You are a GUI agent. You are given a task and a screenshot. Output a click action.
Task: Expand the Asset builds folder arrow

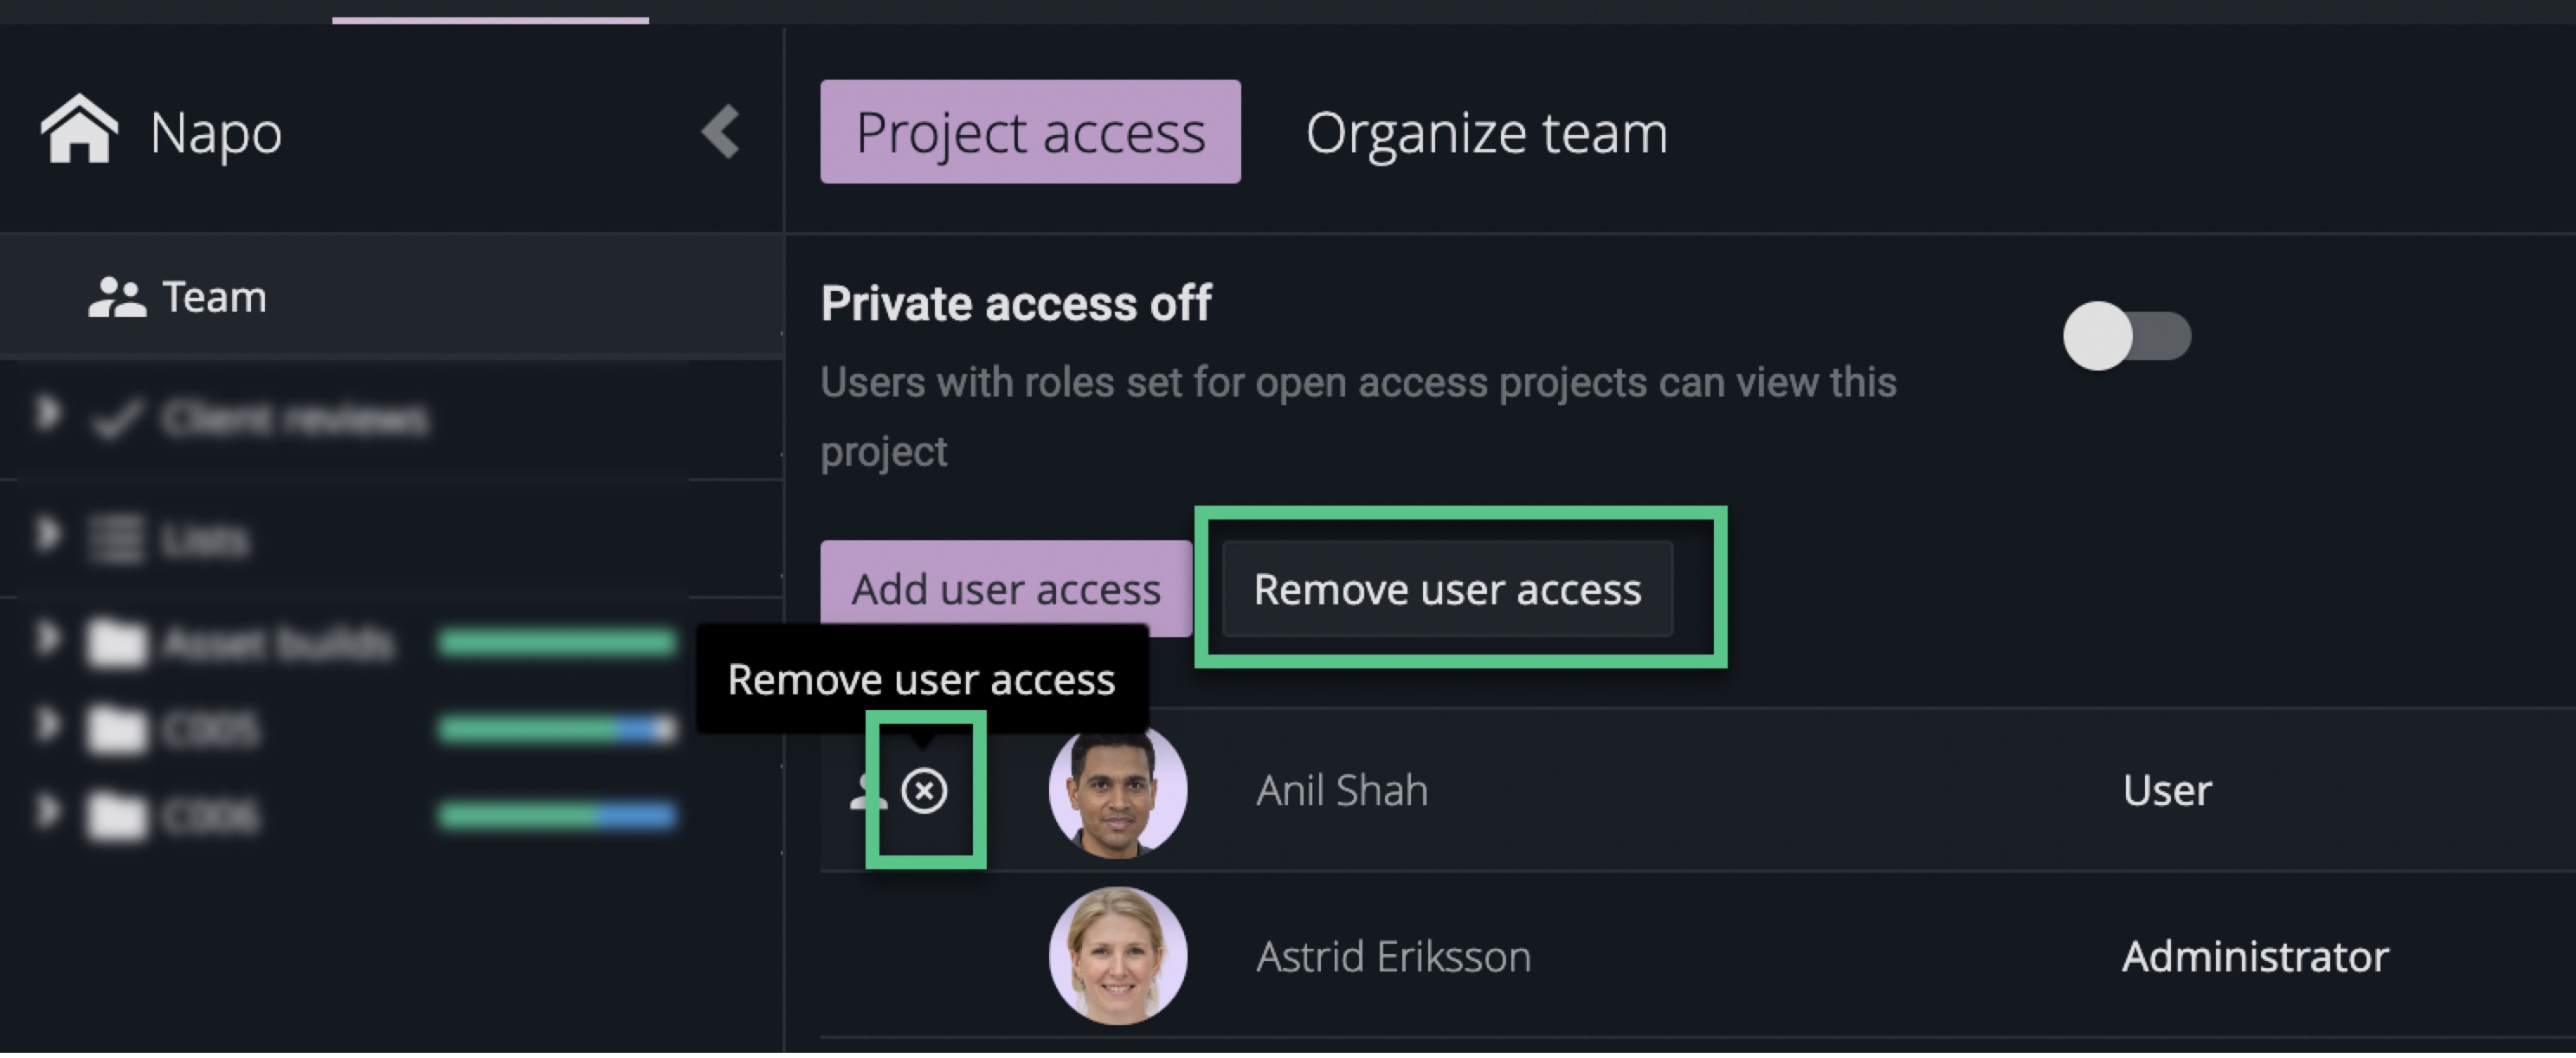(47, 638)
